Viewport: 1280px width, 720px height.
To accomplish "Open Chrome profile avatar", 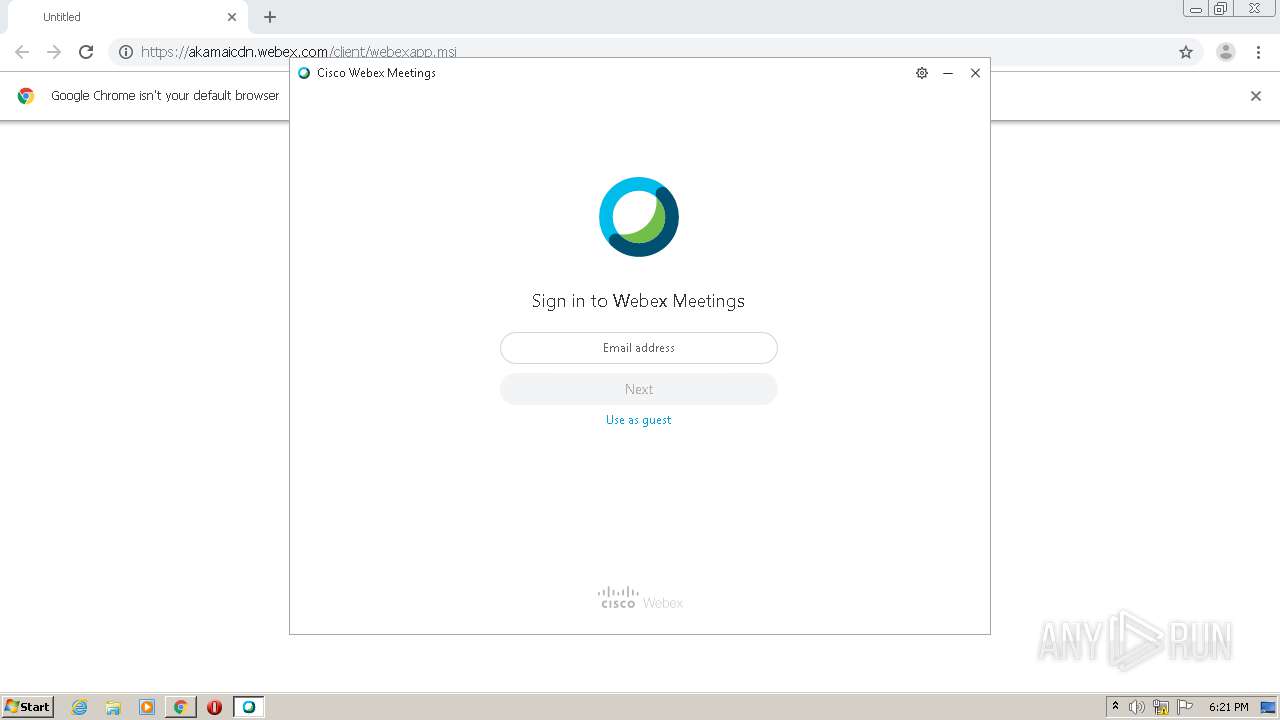I will click(x=1226, y=52).
